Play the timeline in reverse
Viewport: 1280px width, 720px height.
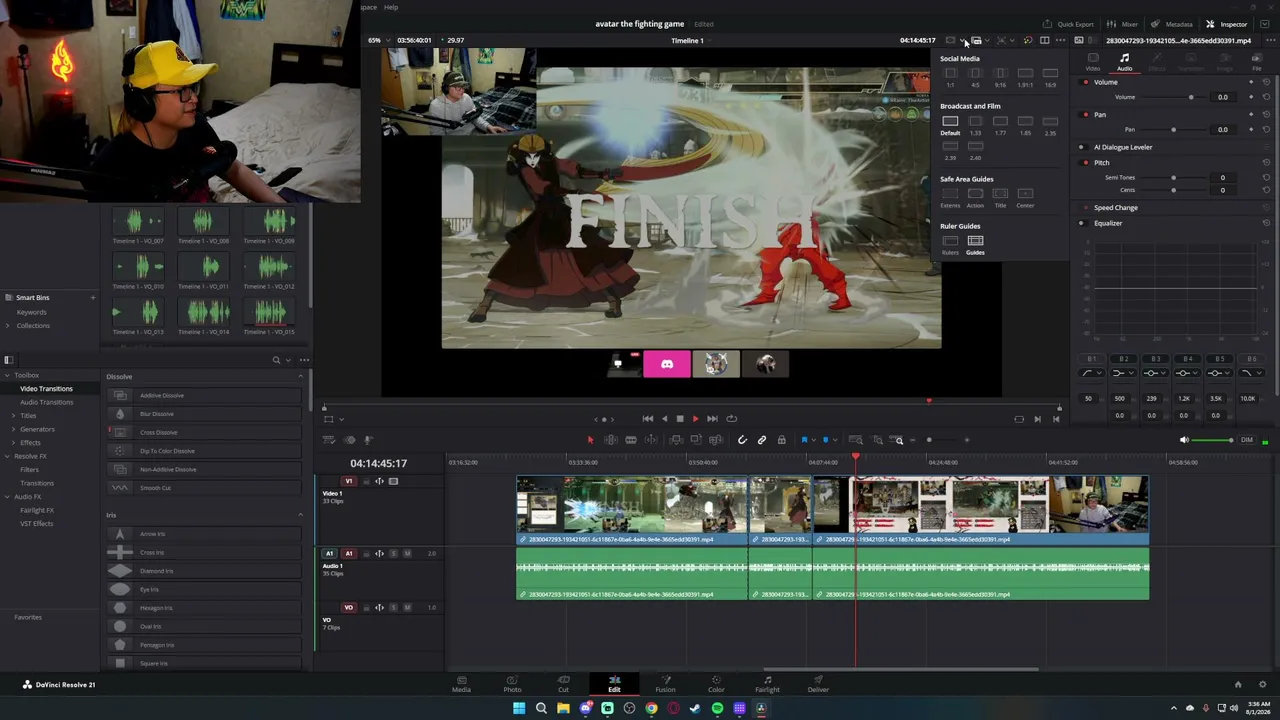point(664,419)
